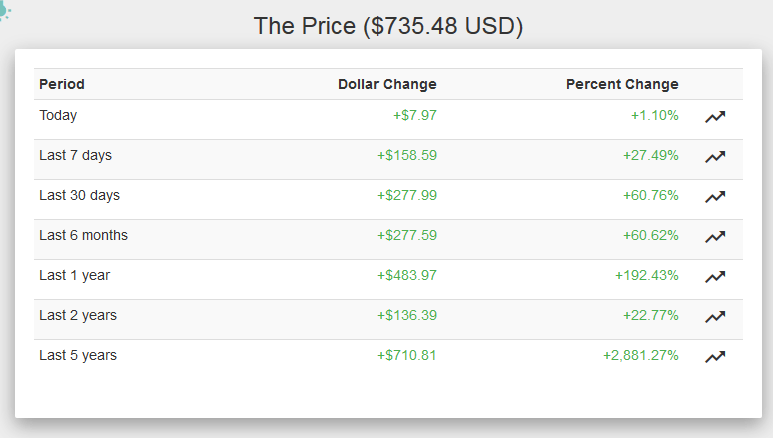
Task: Click the teal logo icon at top left
Action: point(4,11)
